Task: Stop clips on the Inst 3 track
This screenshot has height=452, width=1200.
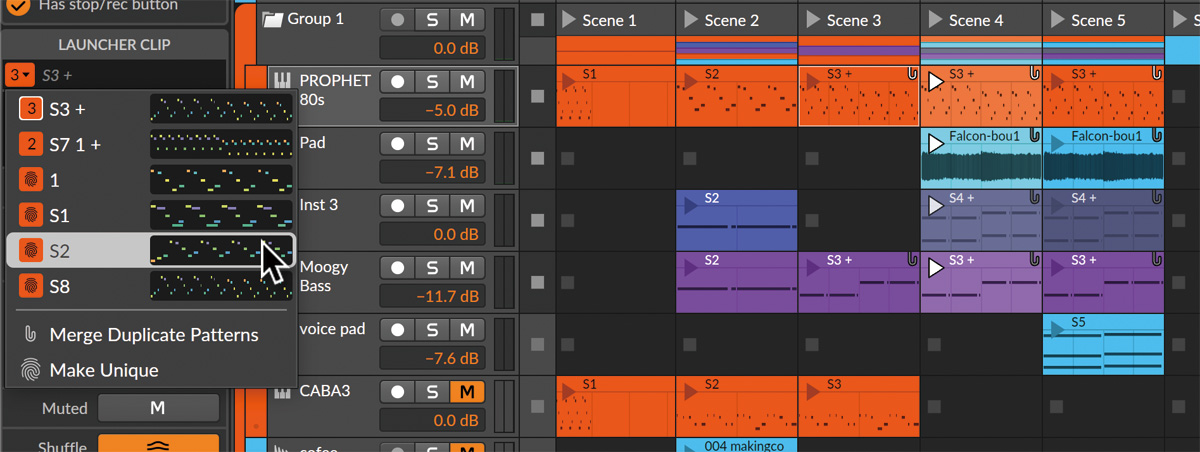Action: (538, 220)
